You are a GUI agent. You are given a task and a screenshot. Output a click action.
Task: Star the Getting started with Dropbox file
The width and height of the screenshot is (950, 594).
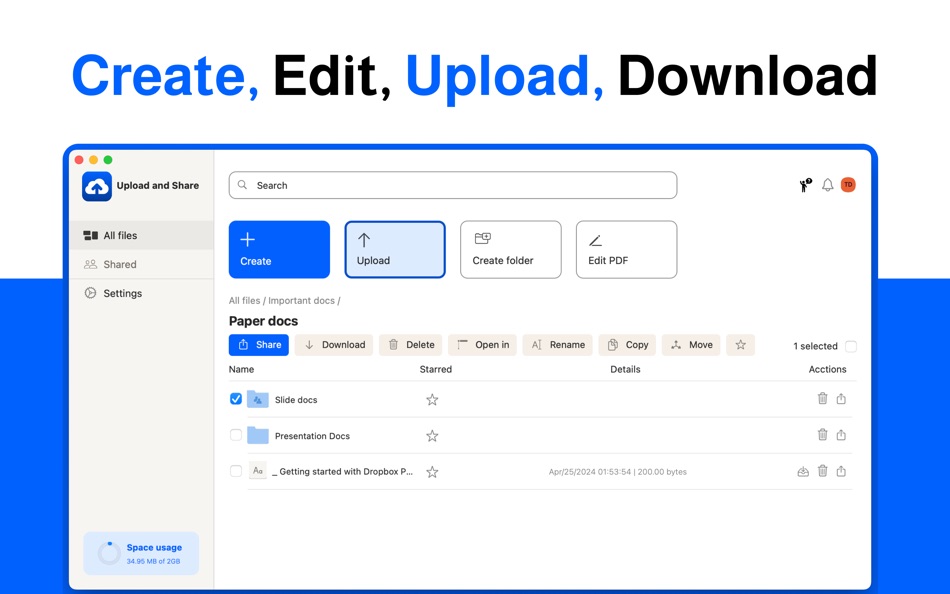432,472
